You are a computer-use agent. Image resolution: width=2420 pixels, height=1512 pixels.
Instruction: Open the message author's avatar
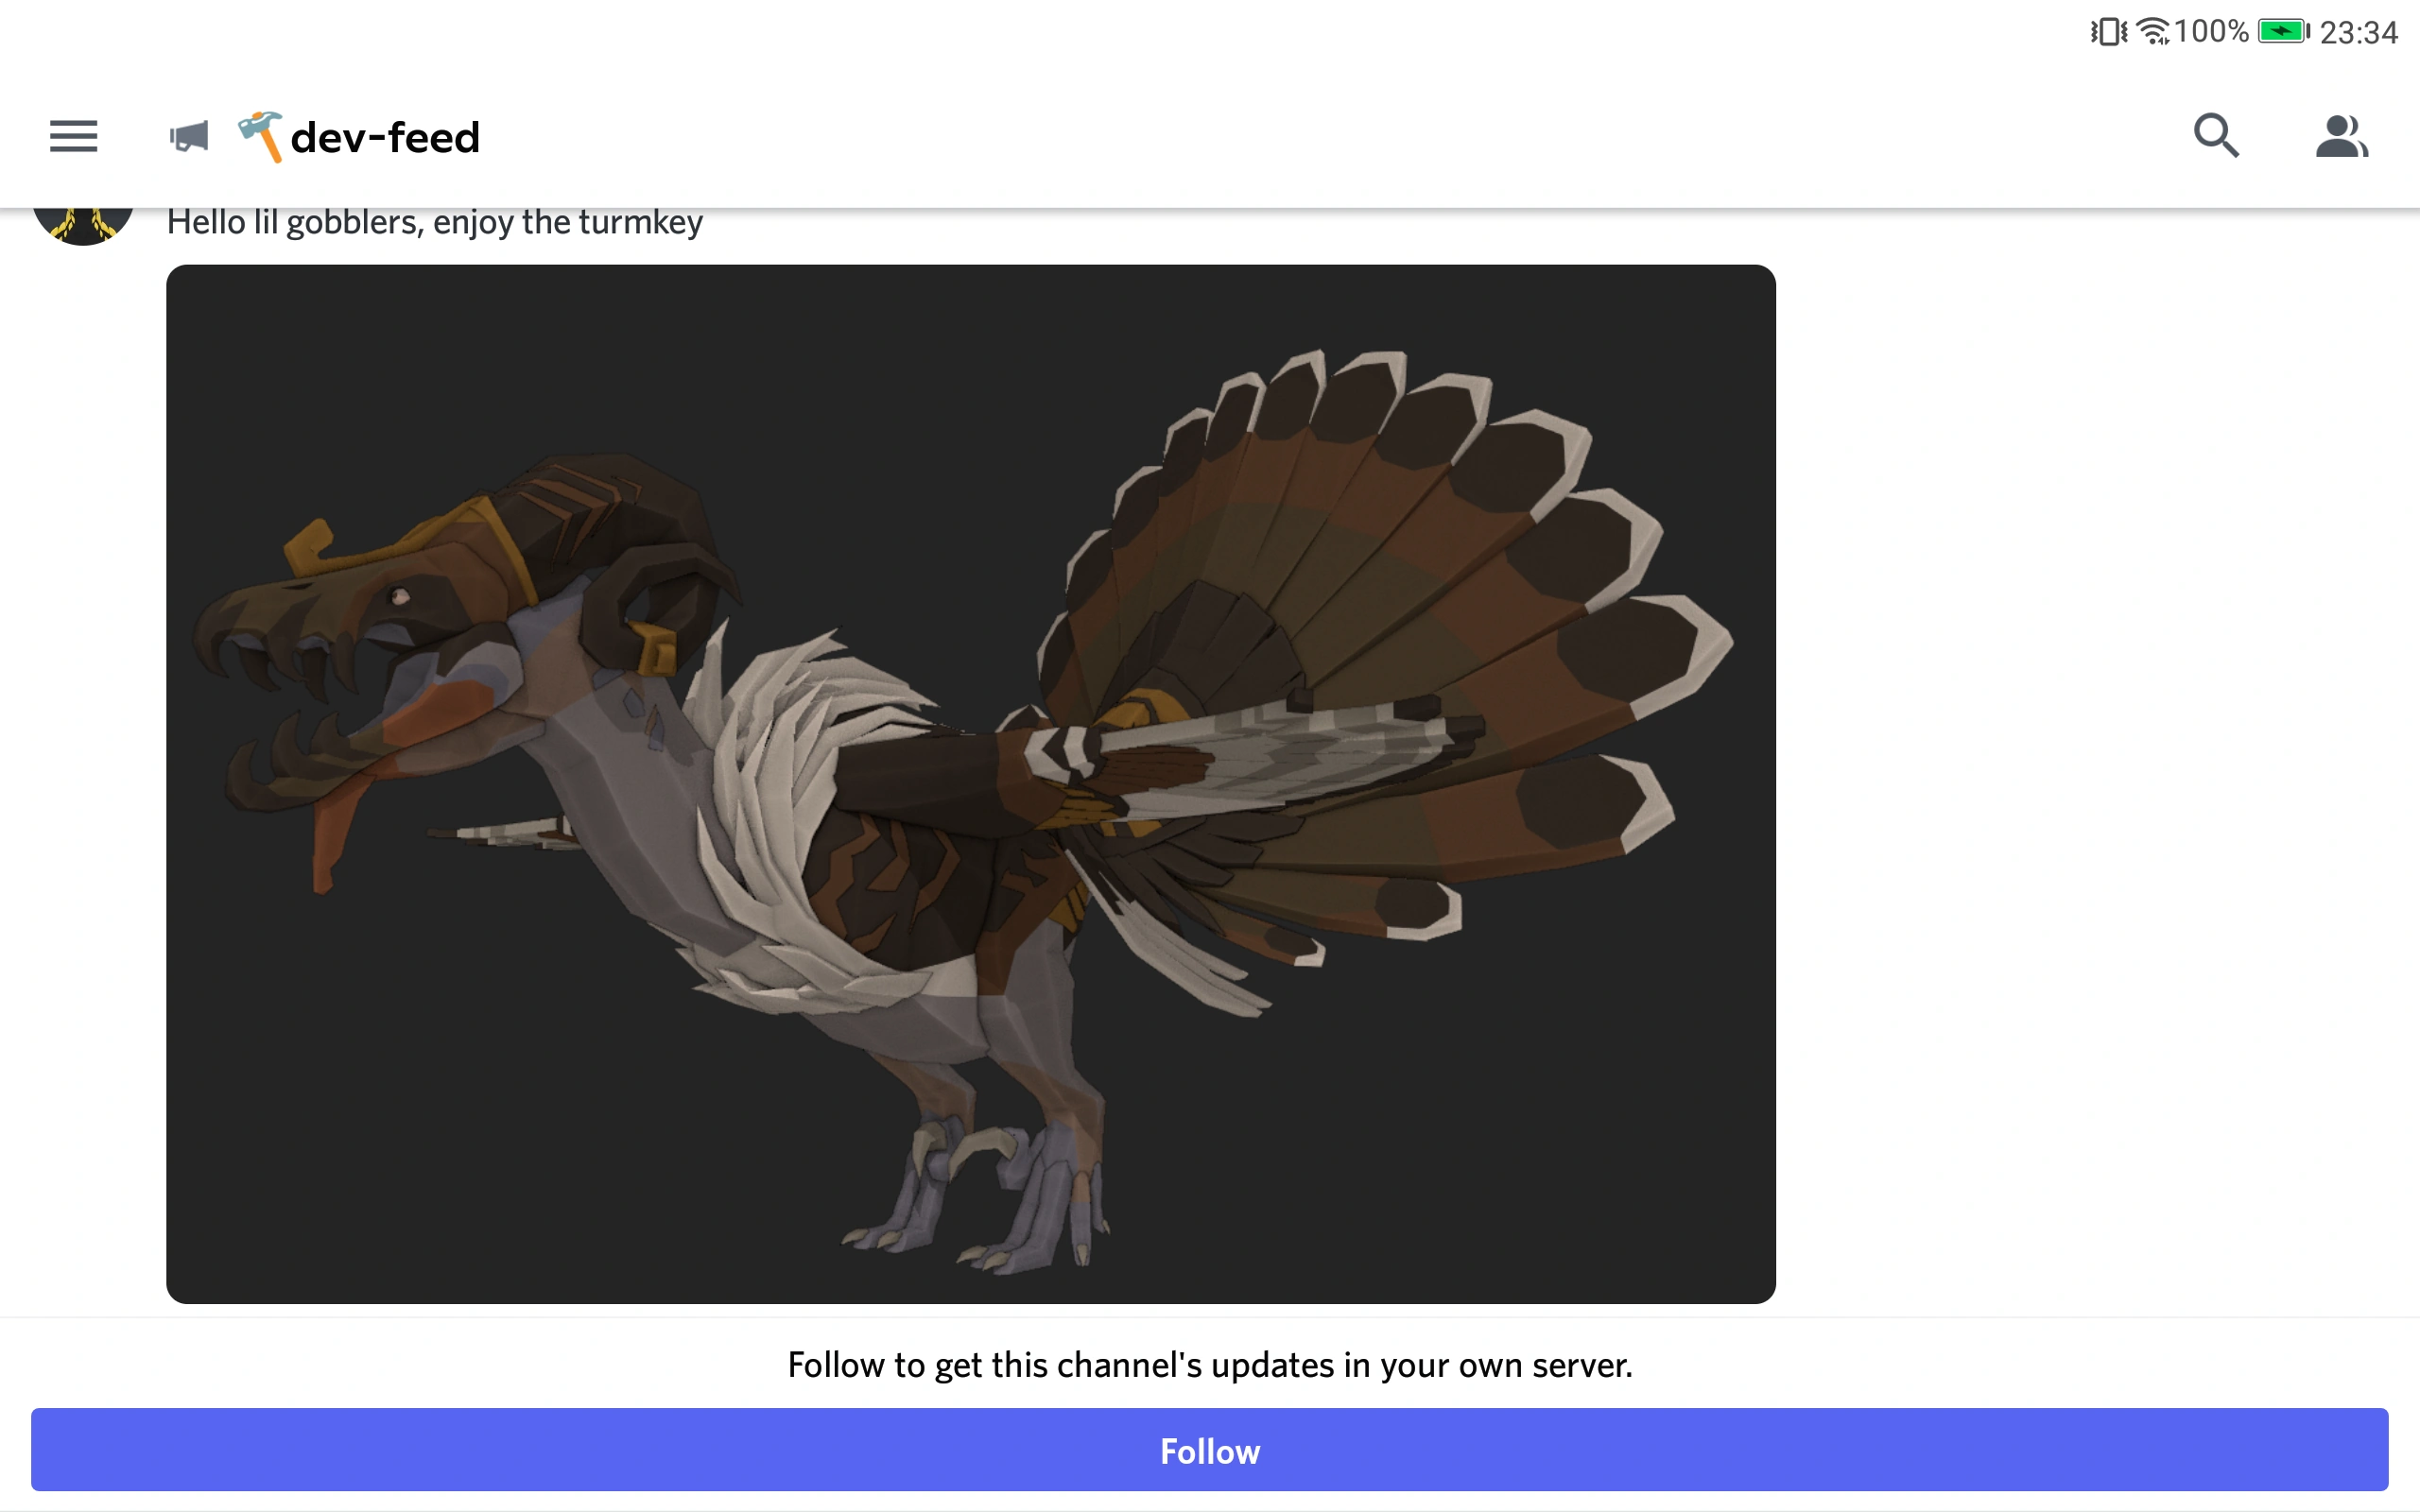point(84,223)
